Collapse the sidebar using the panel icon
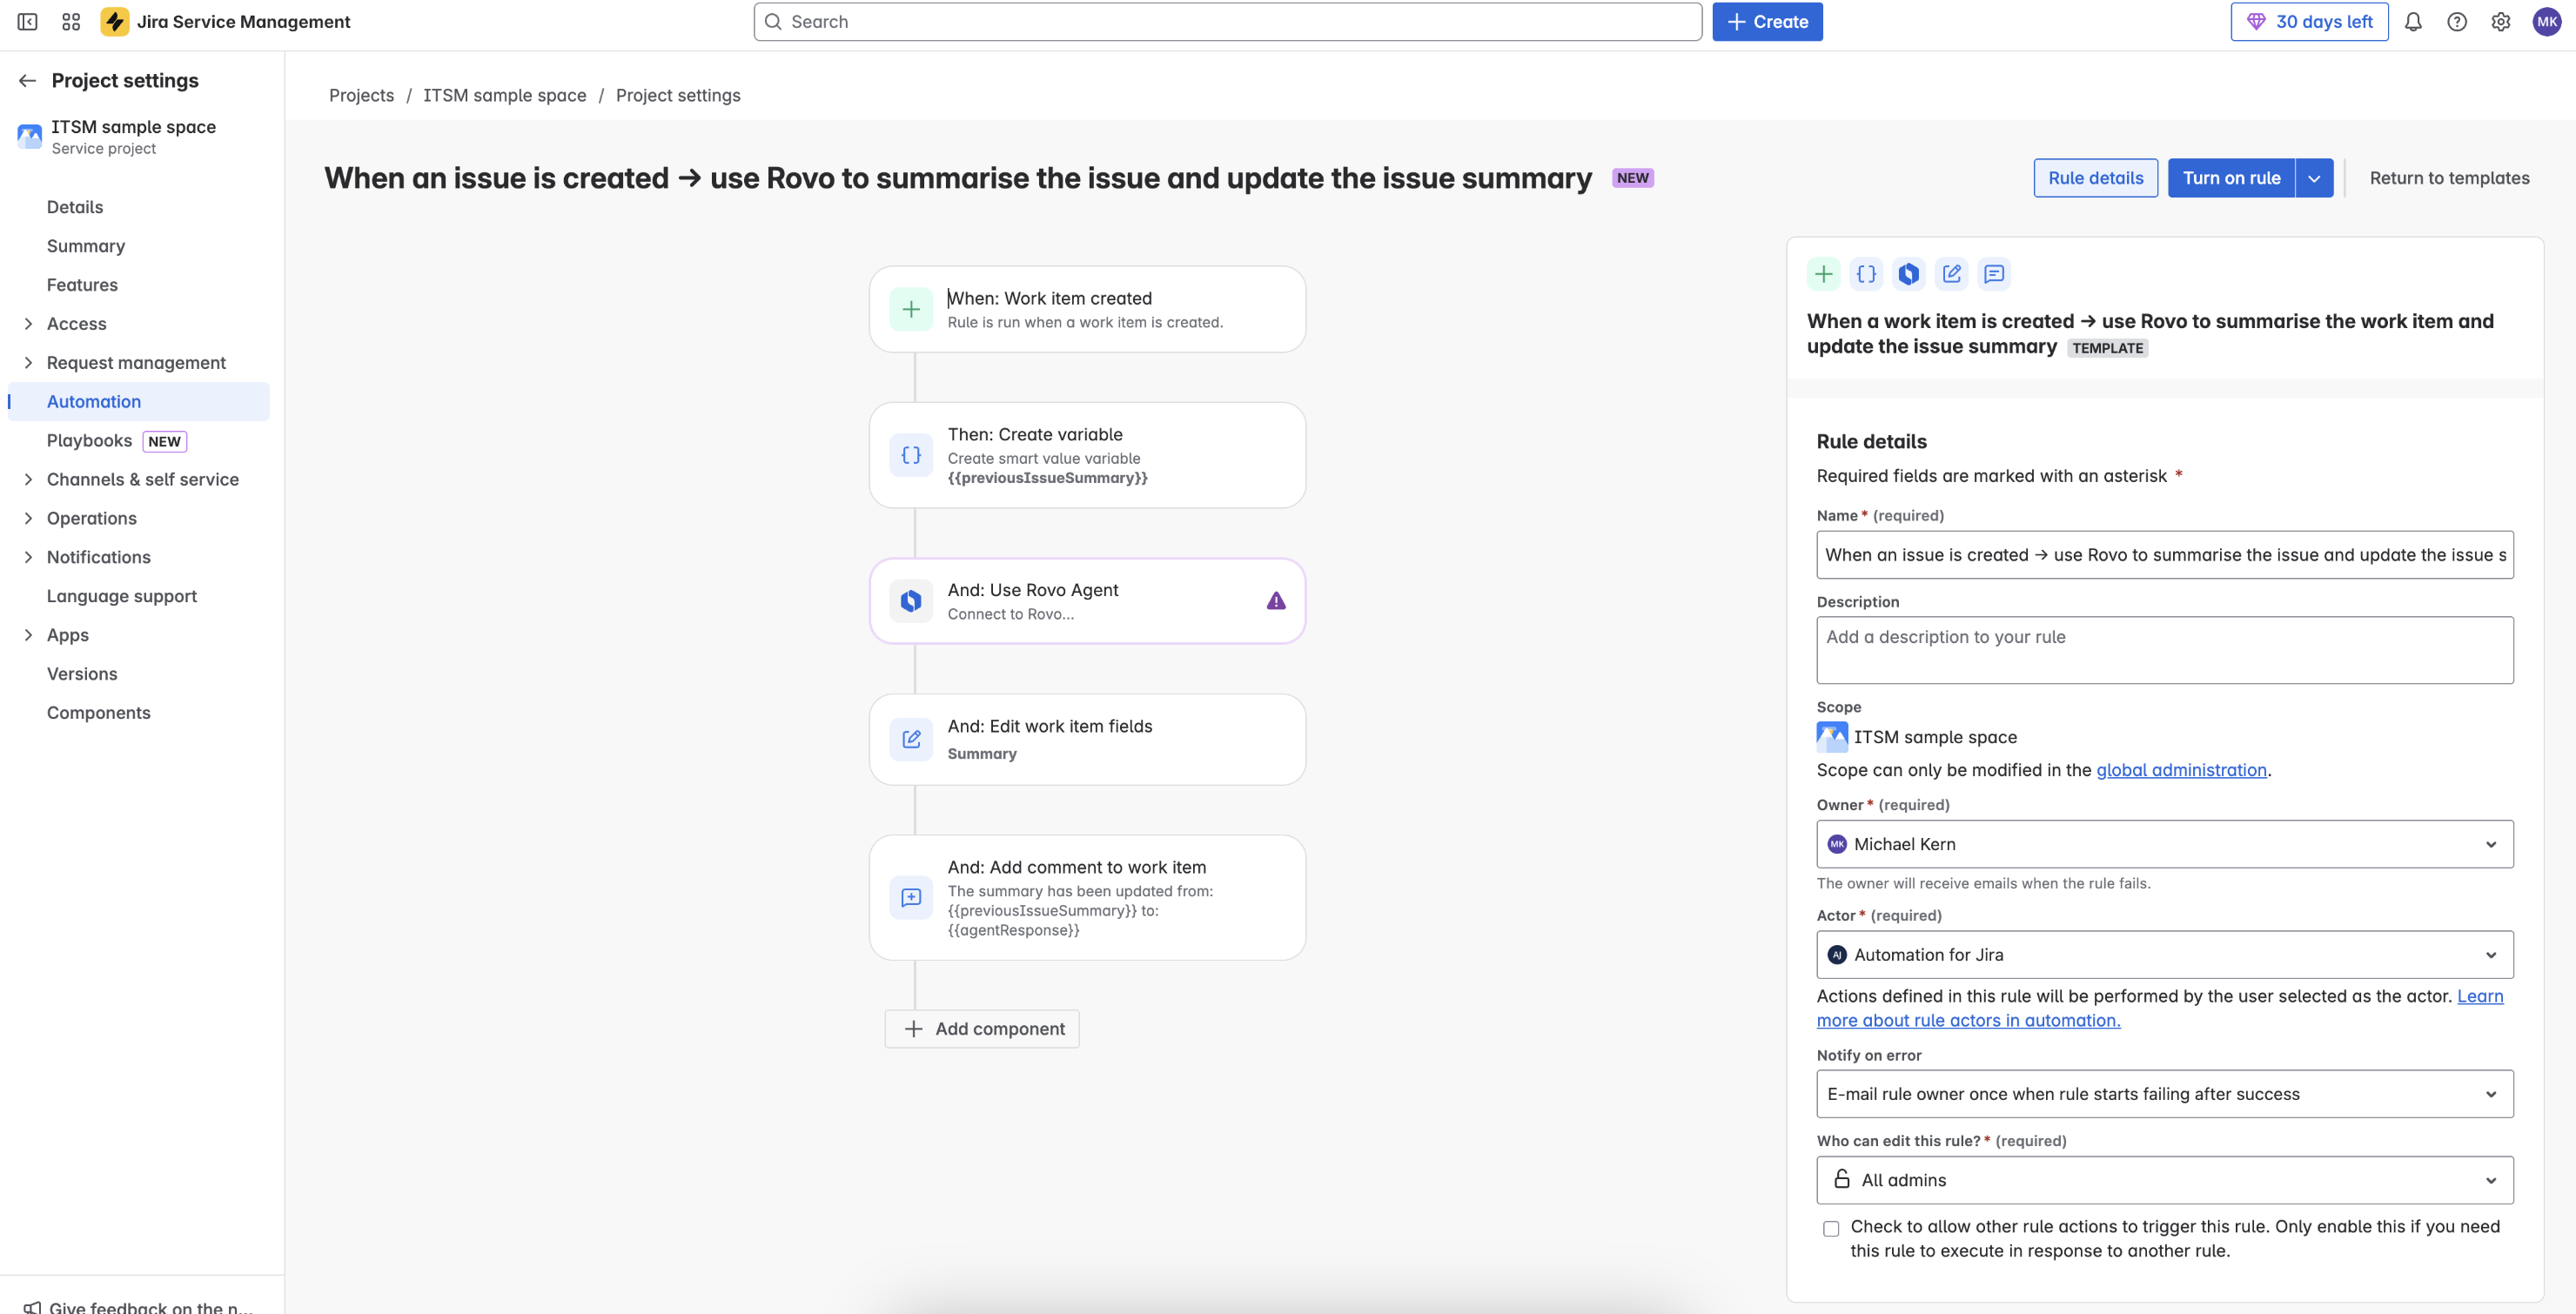 pos(27,21)
